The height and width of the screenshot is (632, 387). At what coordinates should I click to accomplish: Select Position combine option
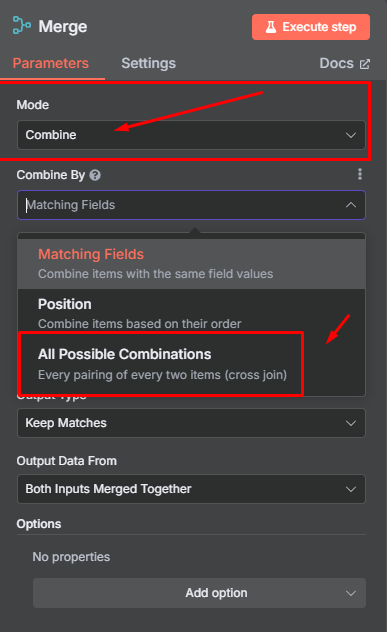191,313
